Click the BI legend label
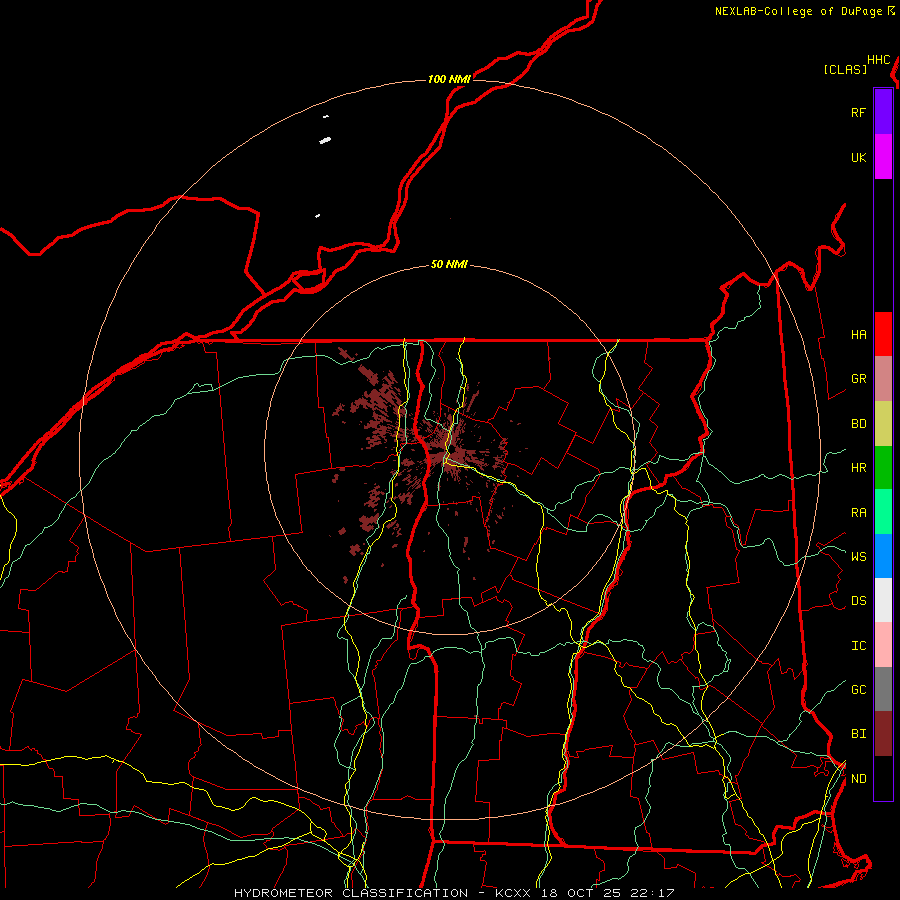Image resolution: width=900 pixels, height=900 pixels. point(858,734)
